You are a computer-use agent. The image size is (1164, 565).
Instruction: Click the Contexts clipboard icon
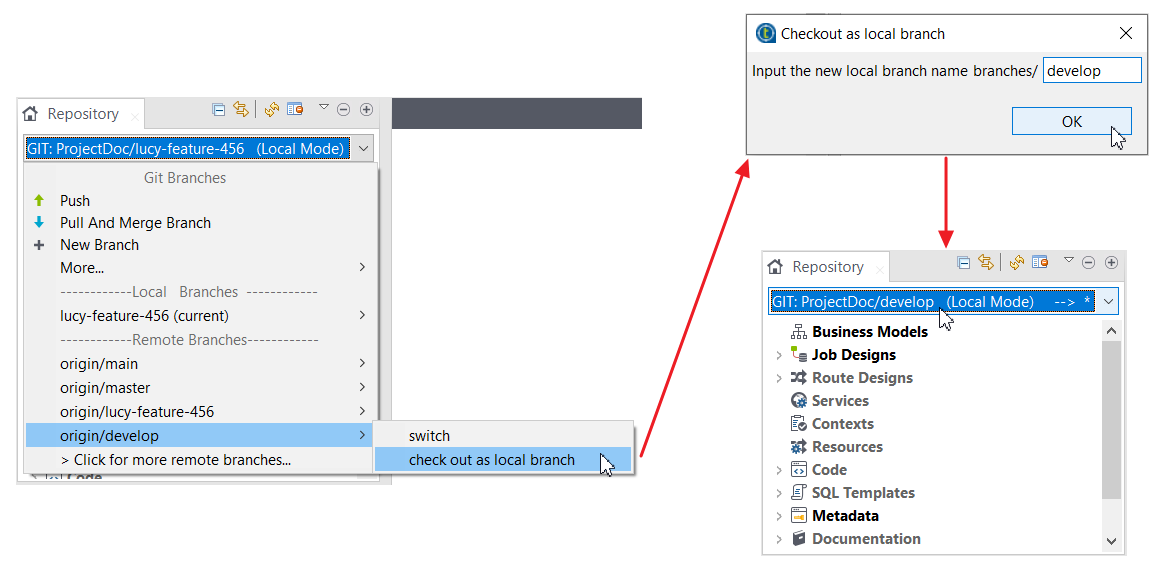pos(799,423)
